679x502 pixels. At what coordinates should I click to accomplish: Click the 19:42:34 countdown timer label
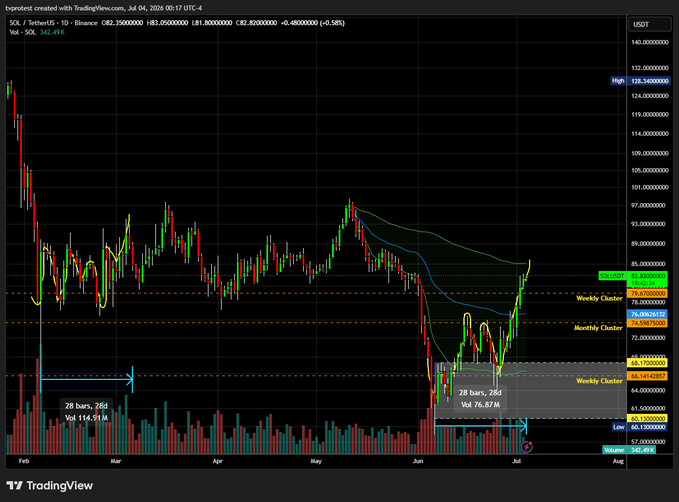pyautogui.click(x=643, y=283)
